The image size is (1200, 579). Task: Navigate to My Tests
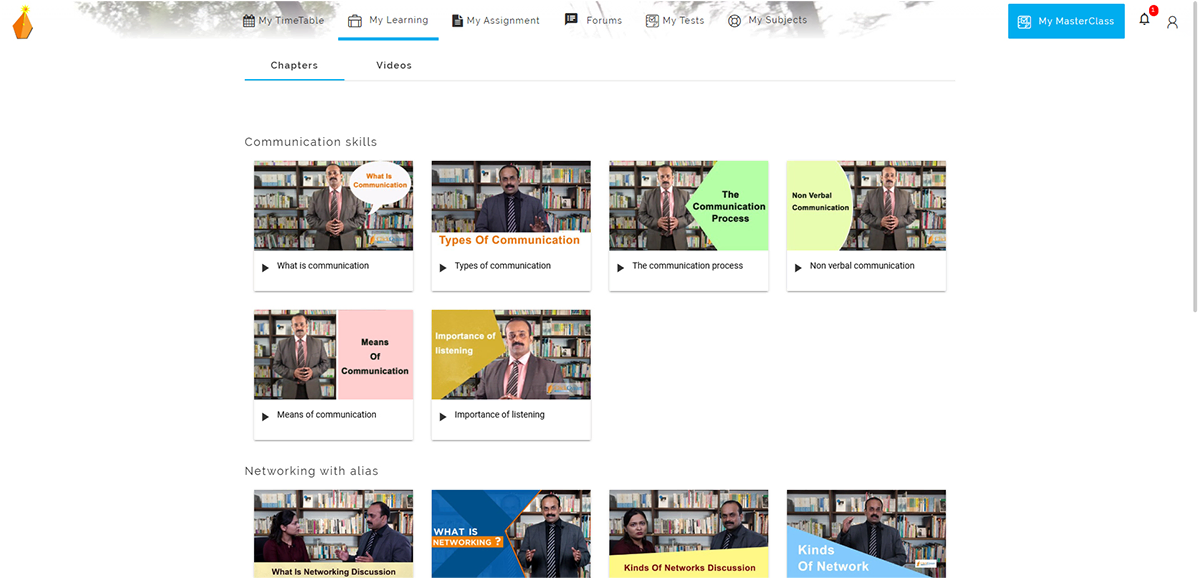(x=675, y=21)
